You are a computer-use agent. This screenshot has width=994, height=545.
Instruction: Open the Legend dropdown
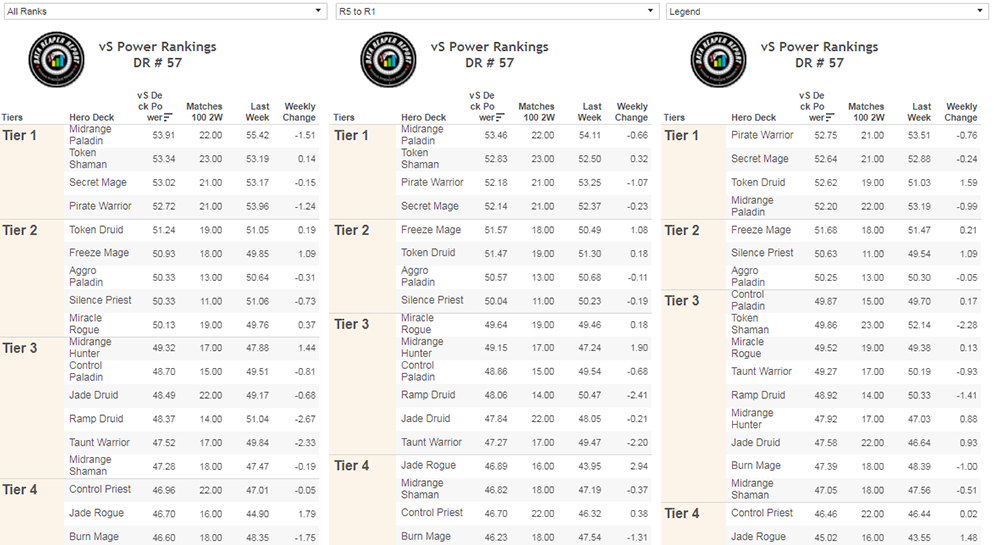(x=827, y=11)
